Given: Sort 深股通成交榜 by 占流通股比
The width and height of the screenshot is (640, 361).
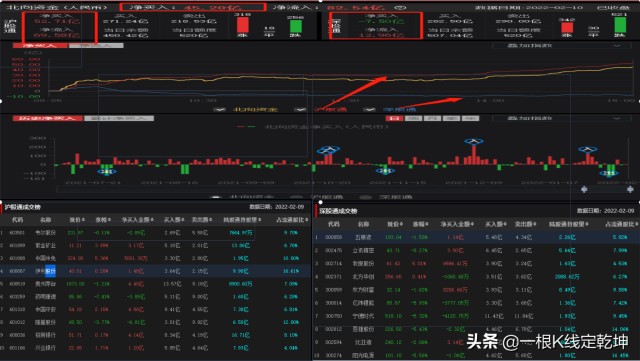Looking at the screenshot, I should click(x=622, y=224).
